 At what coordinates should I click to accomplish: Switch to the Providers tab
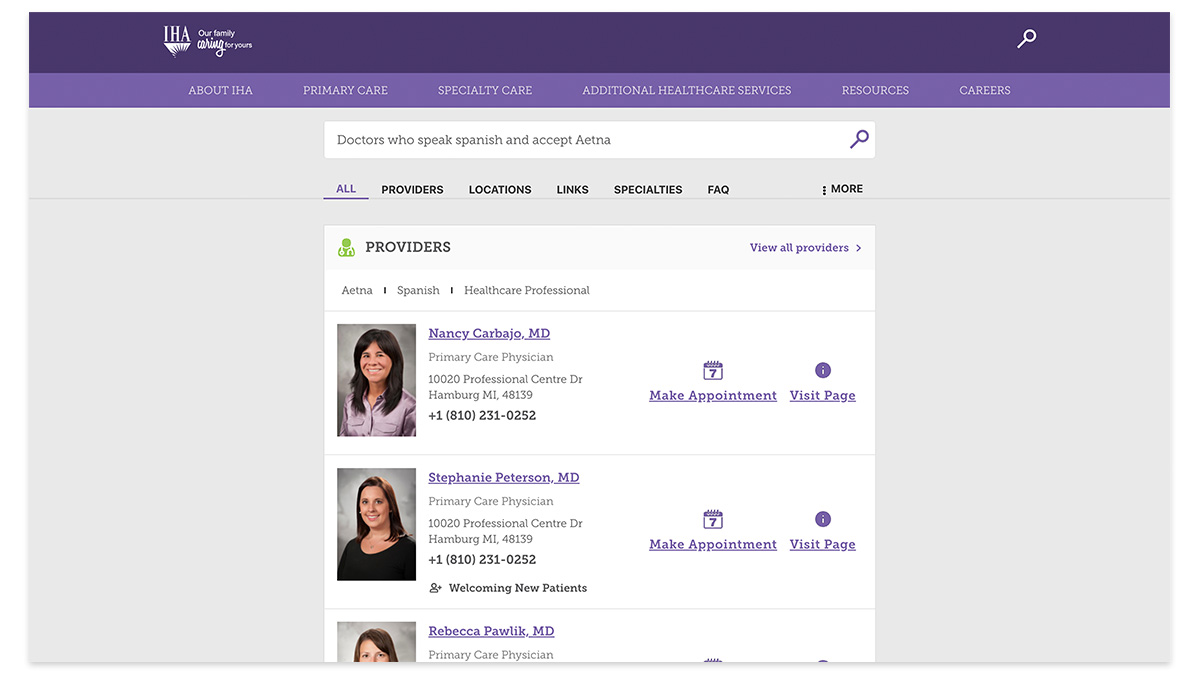(x=412, y=190)
